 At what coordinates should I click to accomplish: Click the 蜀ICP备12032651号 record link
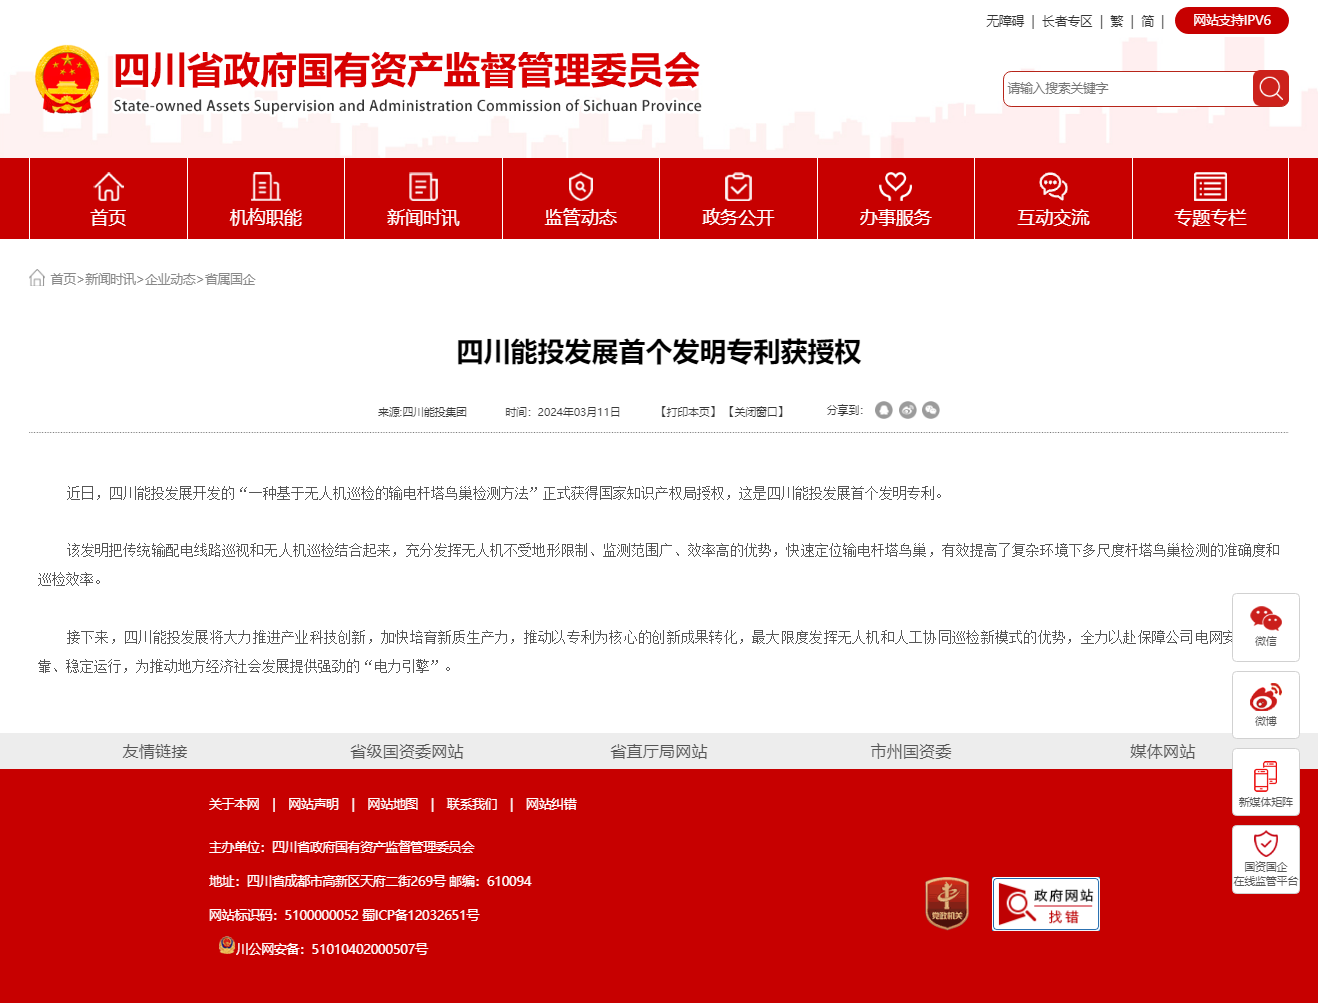[421, 915]
